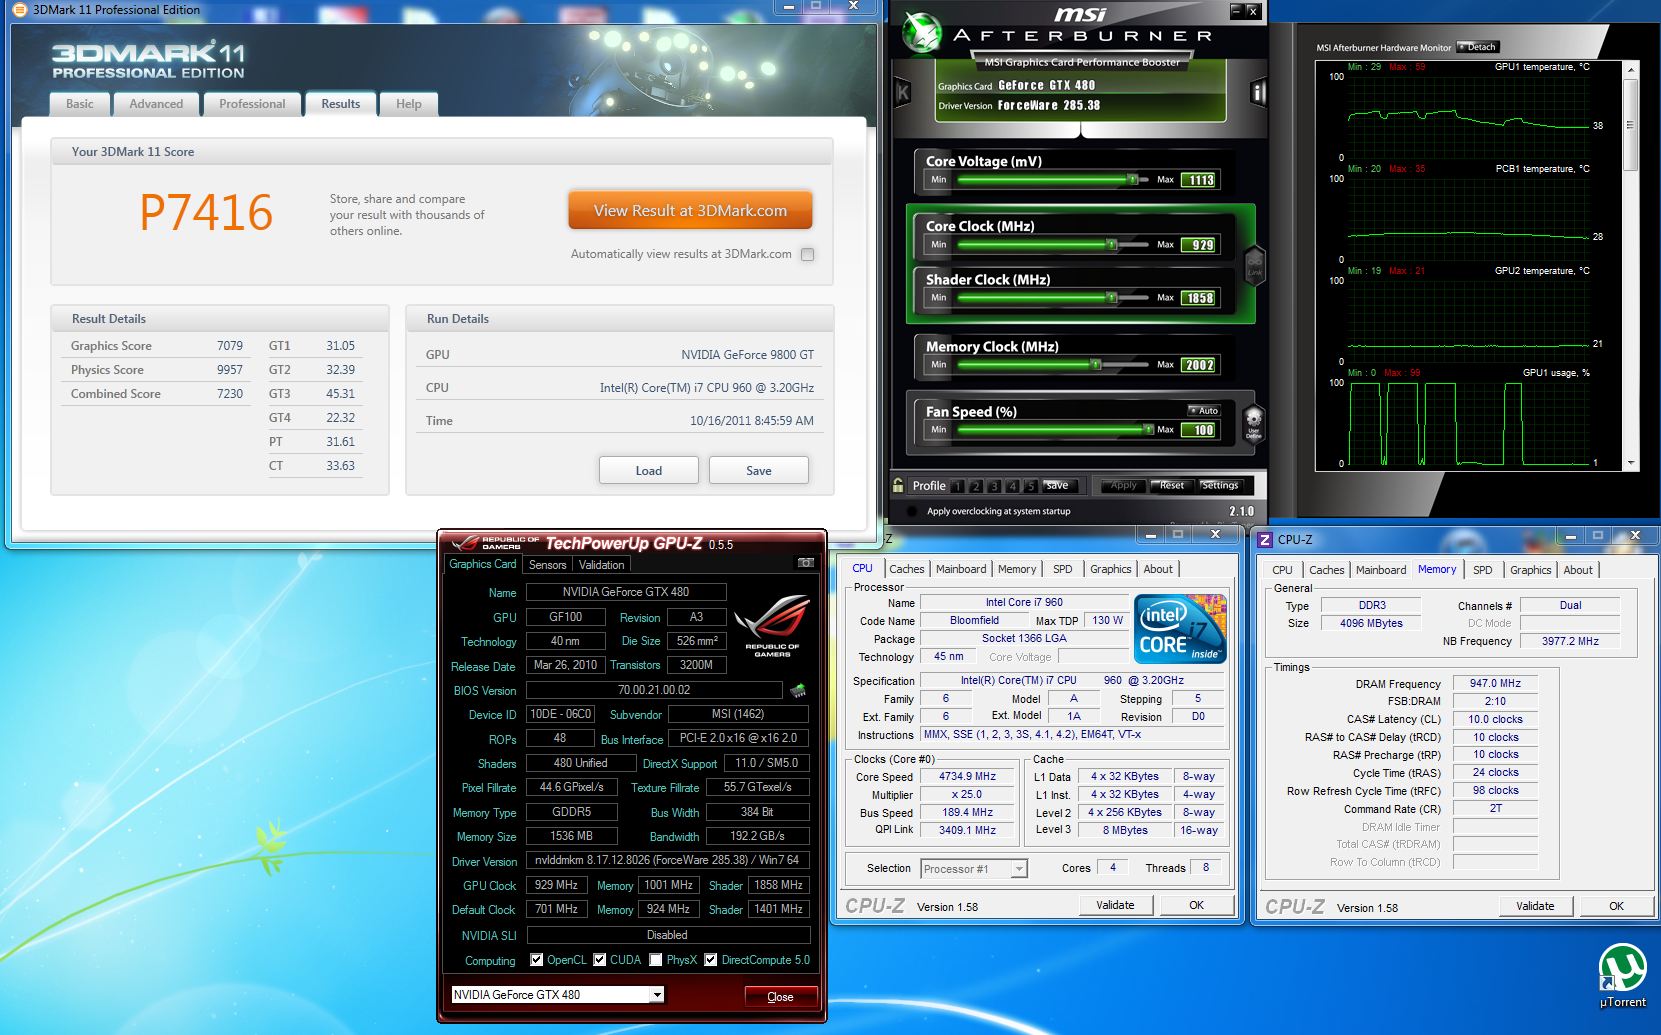Click Validate in the CPU-Z Memory window
This screenshot has height=1035, width=1661.
(1535, 906)
